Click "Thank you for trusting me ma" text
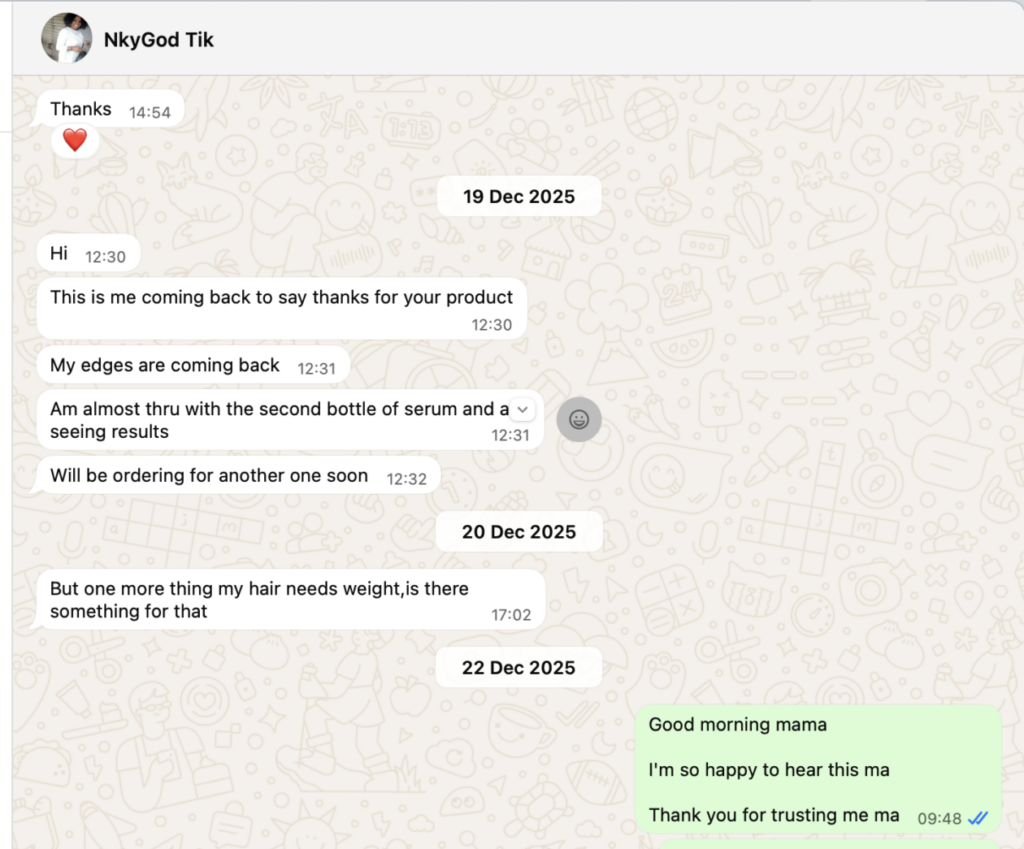The height and width of the screenshot is (849, 1024). 774,815
